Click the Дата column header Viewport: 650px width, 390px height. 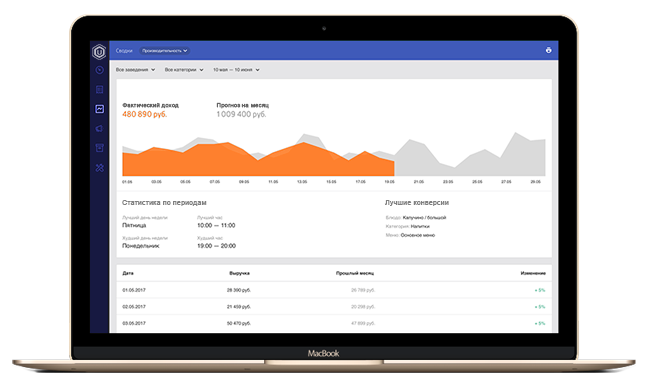click(x=128, y=273)
